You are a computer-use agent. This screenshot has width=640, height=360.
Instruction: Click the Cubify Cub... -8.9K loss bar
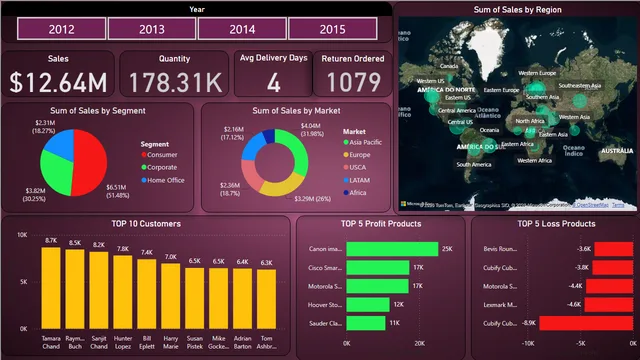[586, 323]
